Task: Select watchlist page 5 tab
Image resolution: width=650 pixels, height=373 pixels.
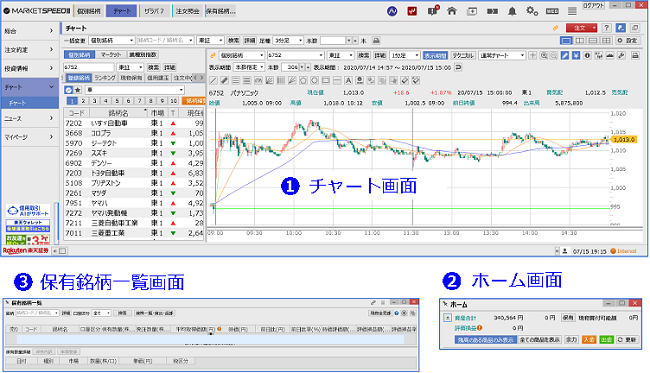Action: 117,101
